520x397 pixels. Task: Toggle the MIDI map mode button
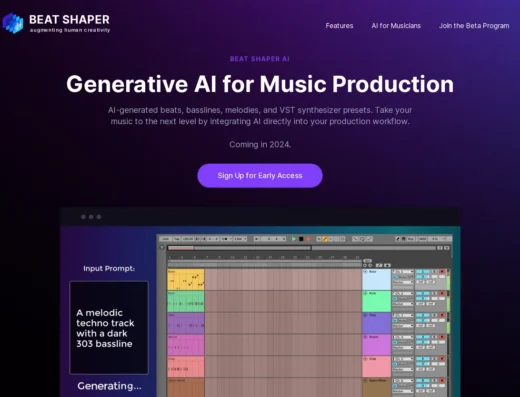(x=422, y=239)
